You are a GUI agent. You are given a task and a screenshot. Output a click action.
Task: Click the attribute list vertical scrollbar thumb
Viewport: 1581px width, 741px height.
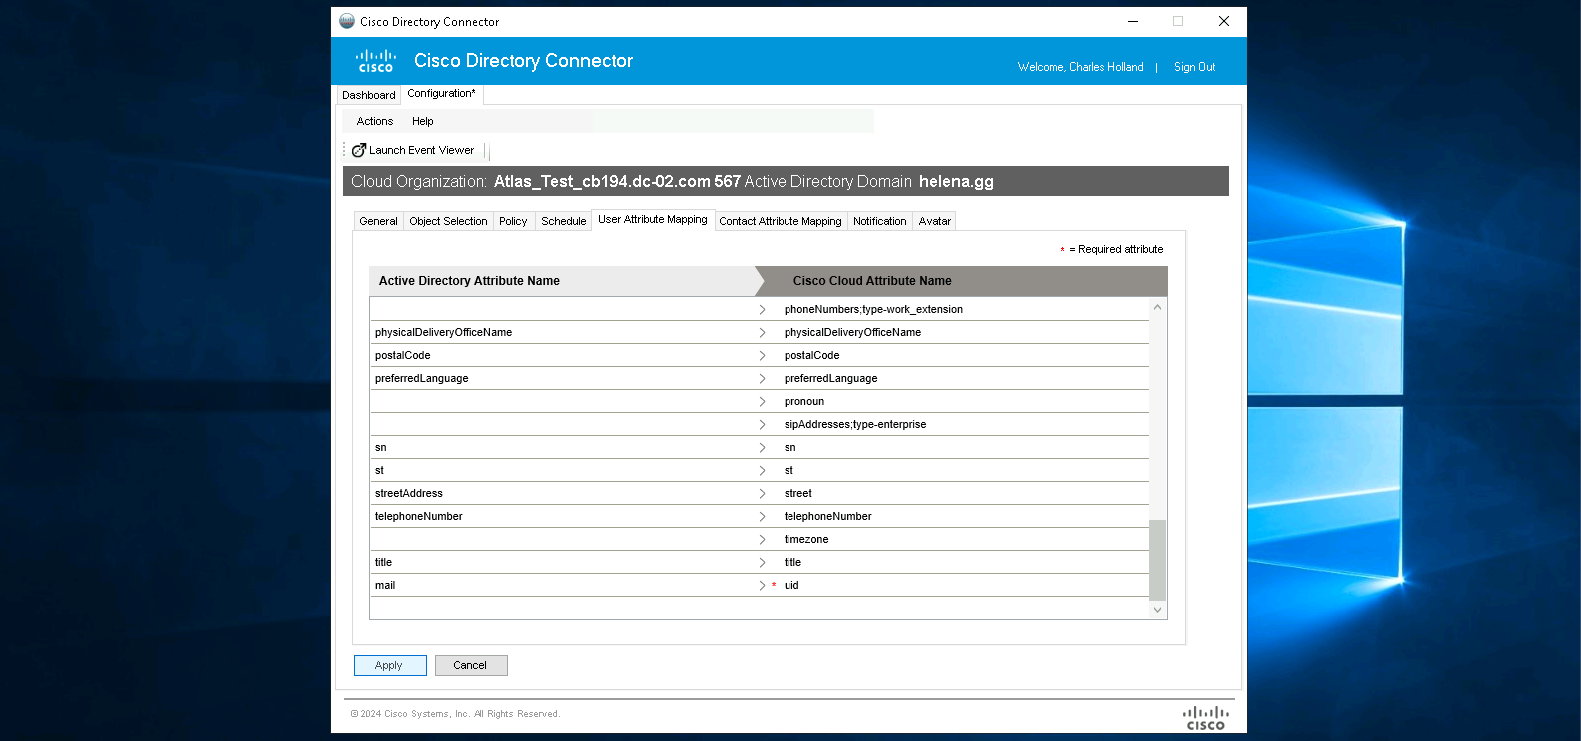(1157, 559)
